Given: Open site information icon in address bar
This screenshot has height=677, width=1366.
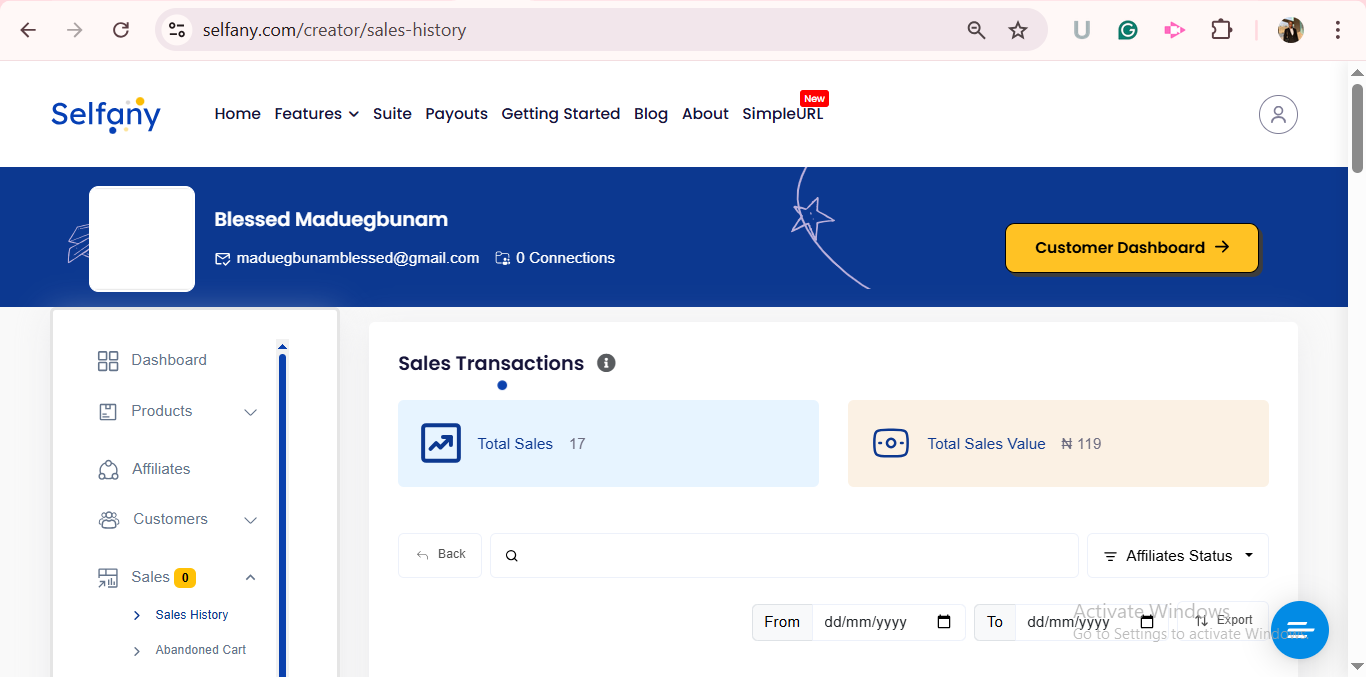Looking at the screenshot, I should coord(177,30).
